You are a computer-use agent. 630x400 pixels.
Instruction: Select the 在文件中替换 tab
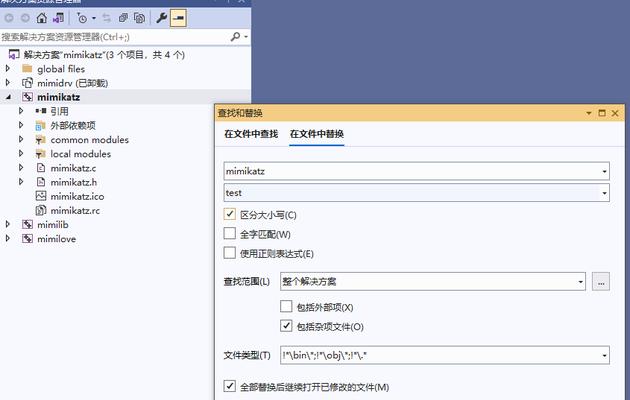[x=317, y=134]
